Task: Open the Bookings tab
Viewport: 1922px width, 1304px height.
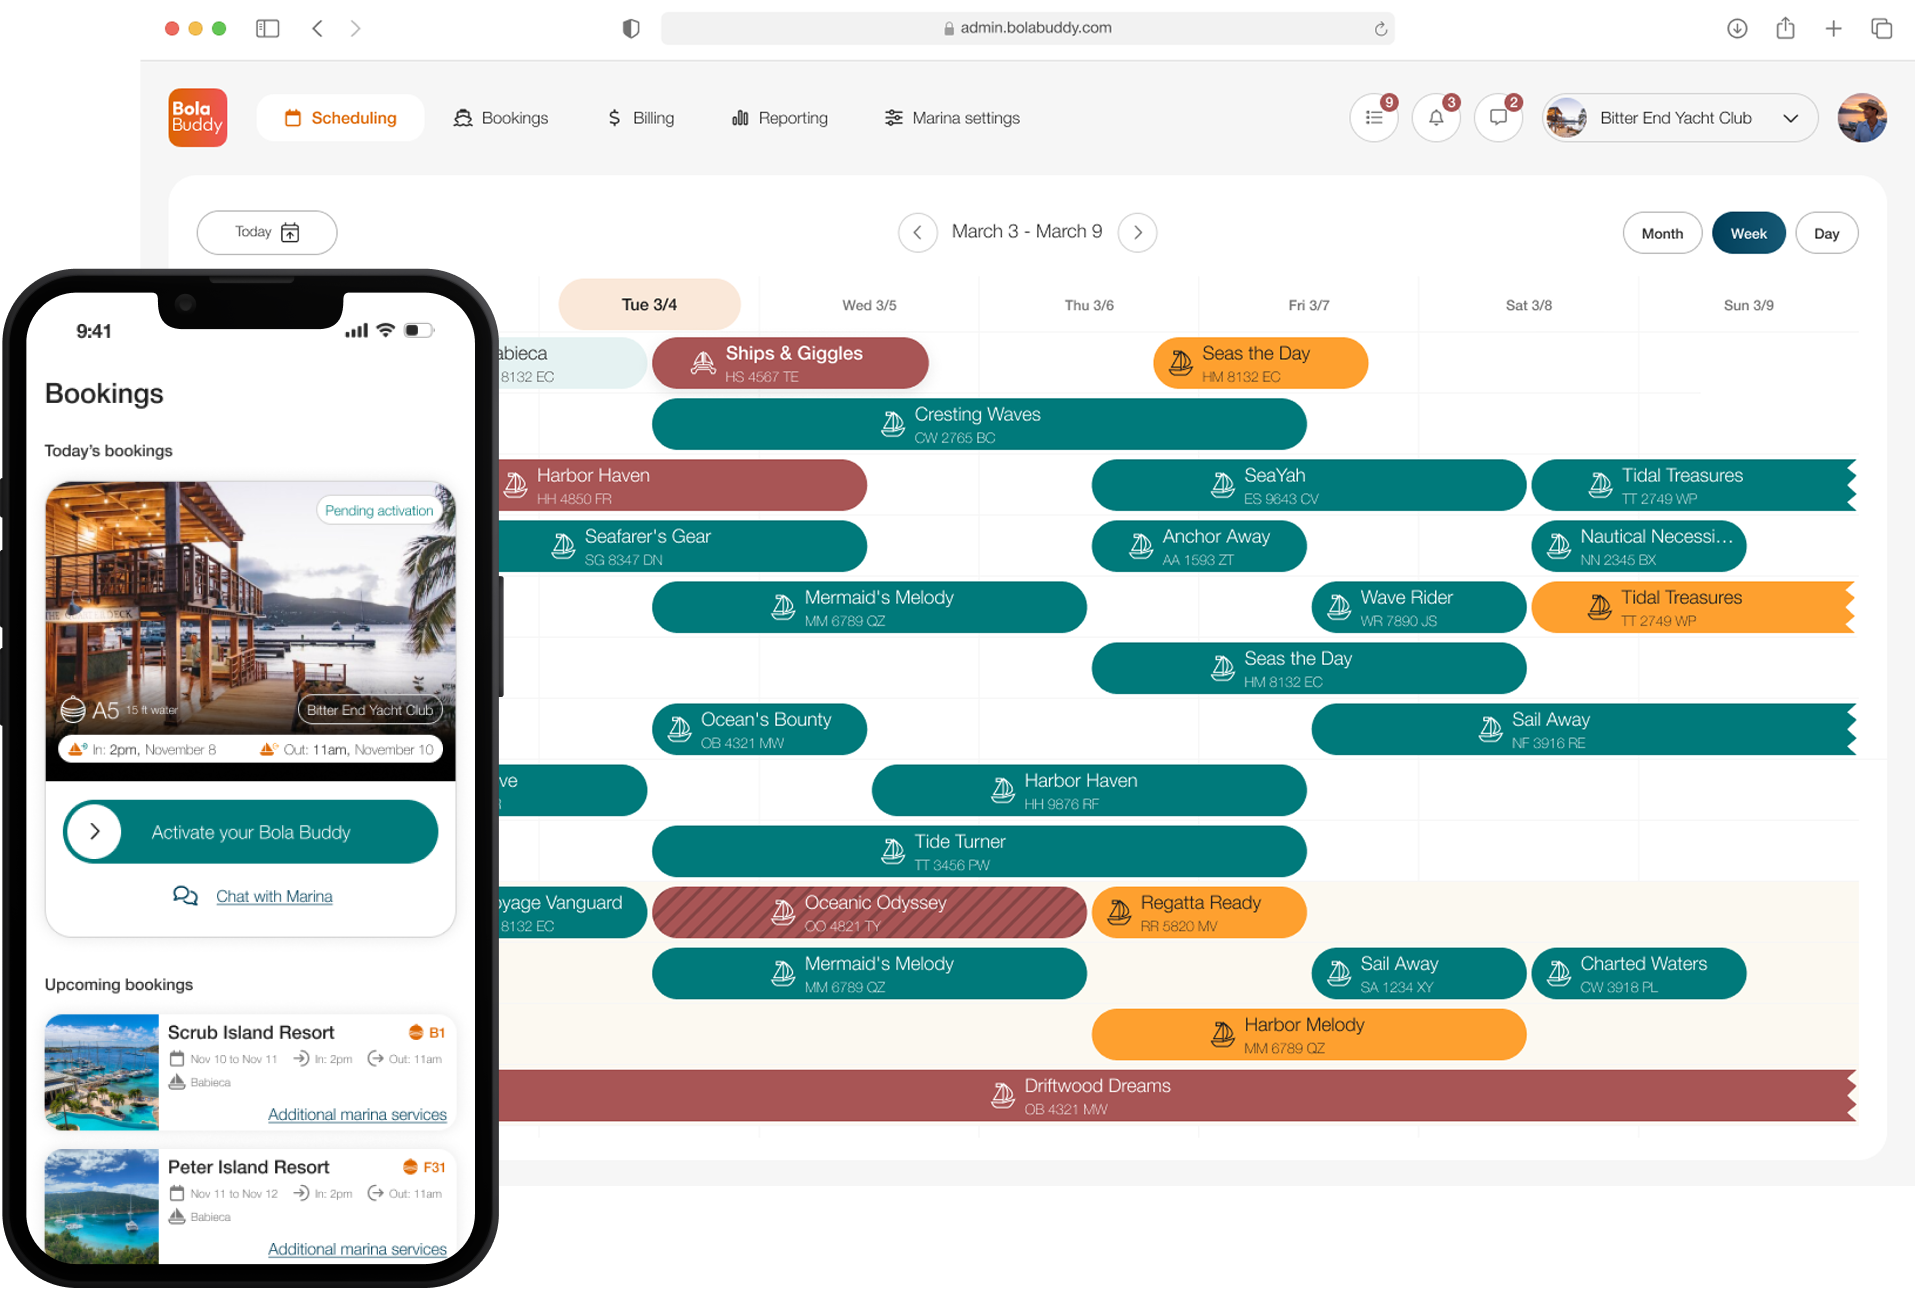Action: 500,118
